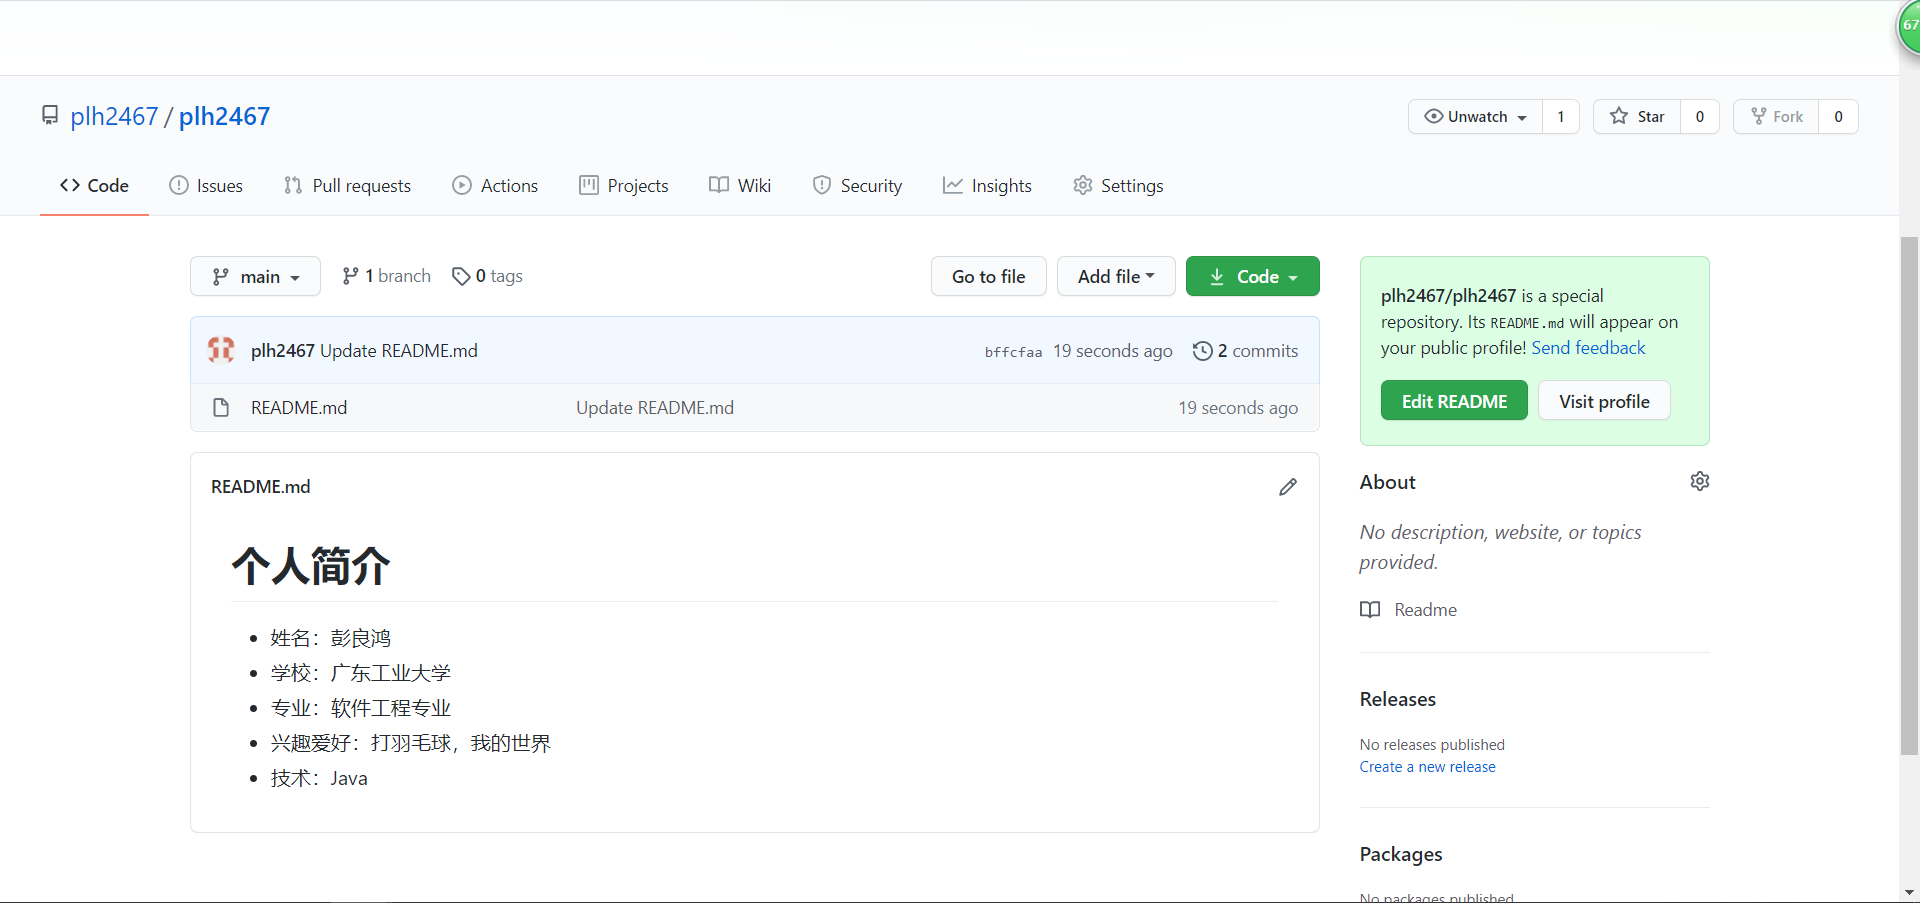Click Update README.md message in the file row
Image resolution: width=1920 pixels, height=903 pixels.
(655, 407)
